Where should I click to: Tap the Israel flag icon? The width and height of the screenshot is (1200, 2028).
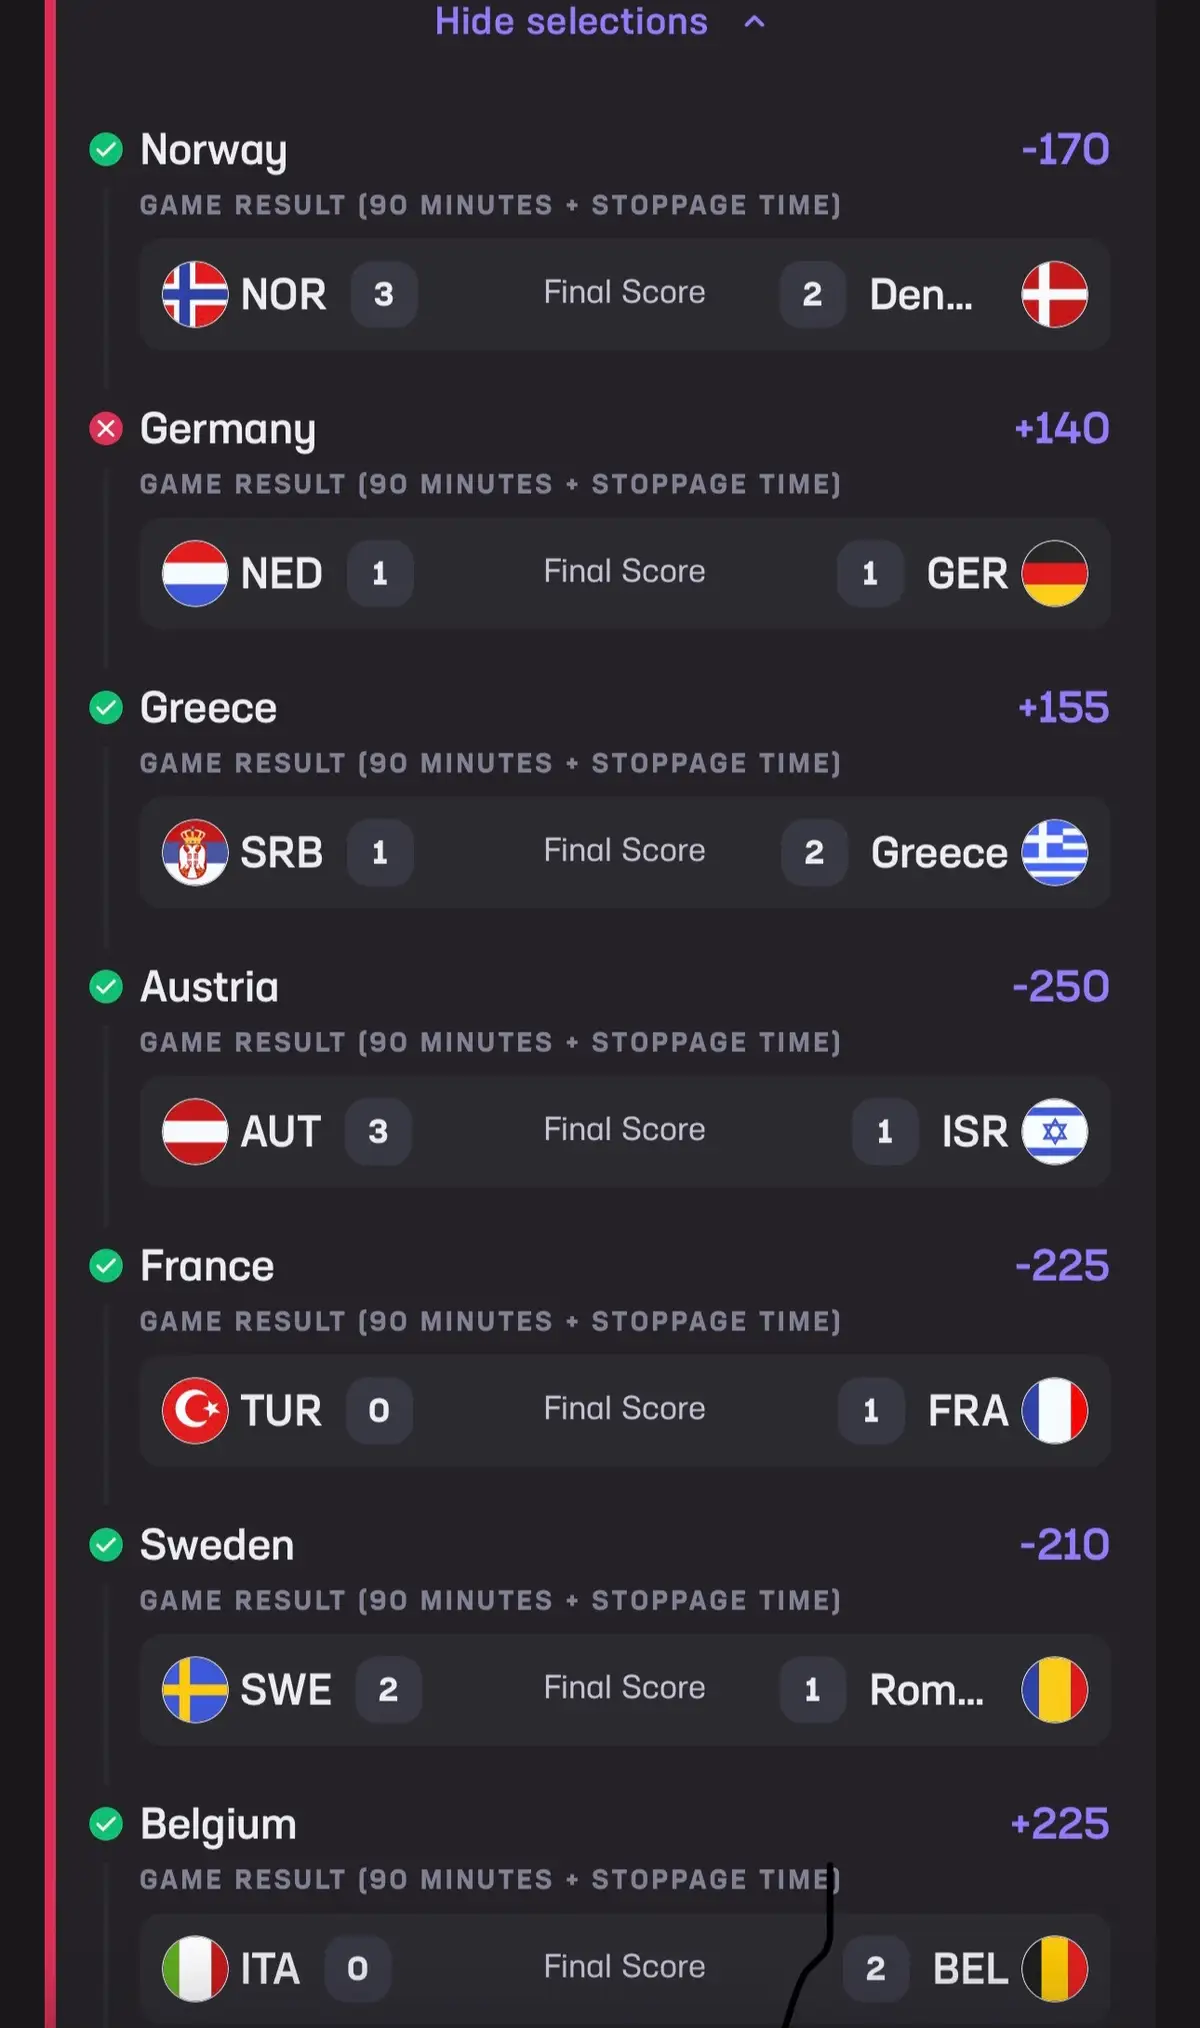pos(1054,1131)
